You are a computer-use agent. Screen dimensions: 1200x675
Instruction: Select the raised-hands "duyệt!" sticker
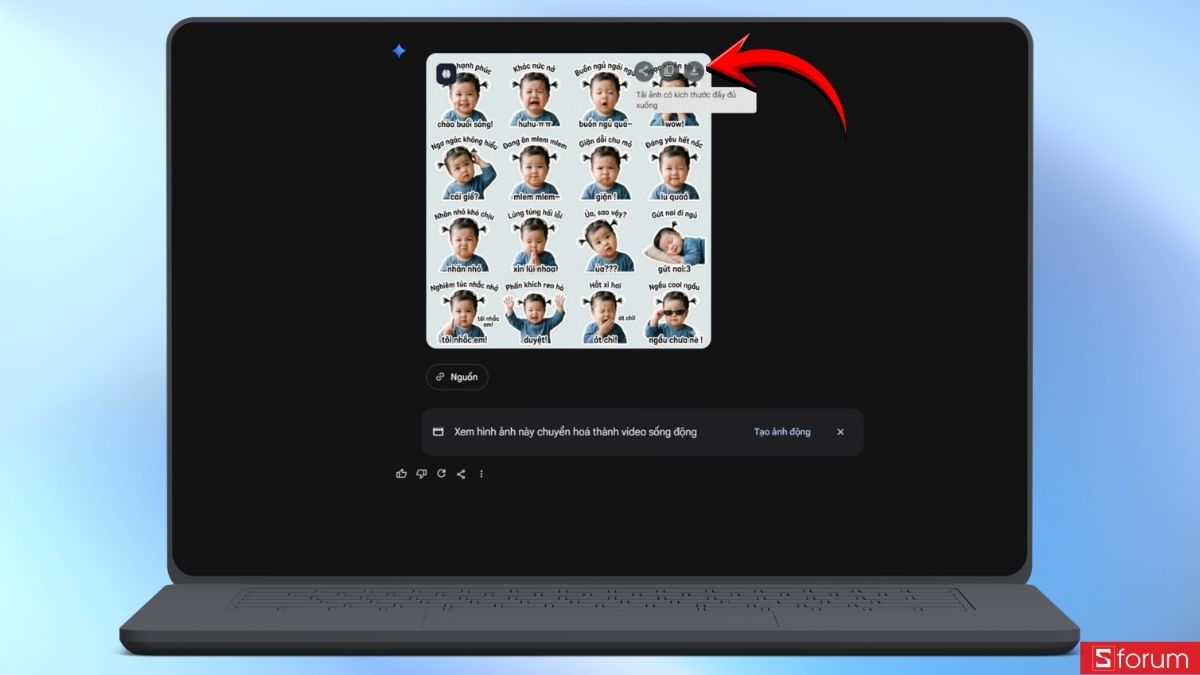(534, 316)
